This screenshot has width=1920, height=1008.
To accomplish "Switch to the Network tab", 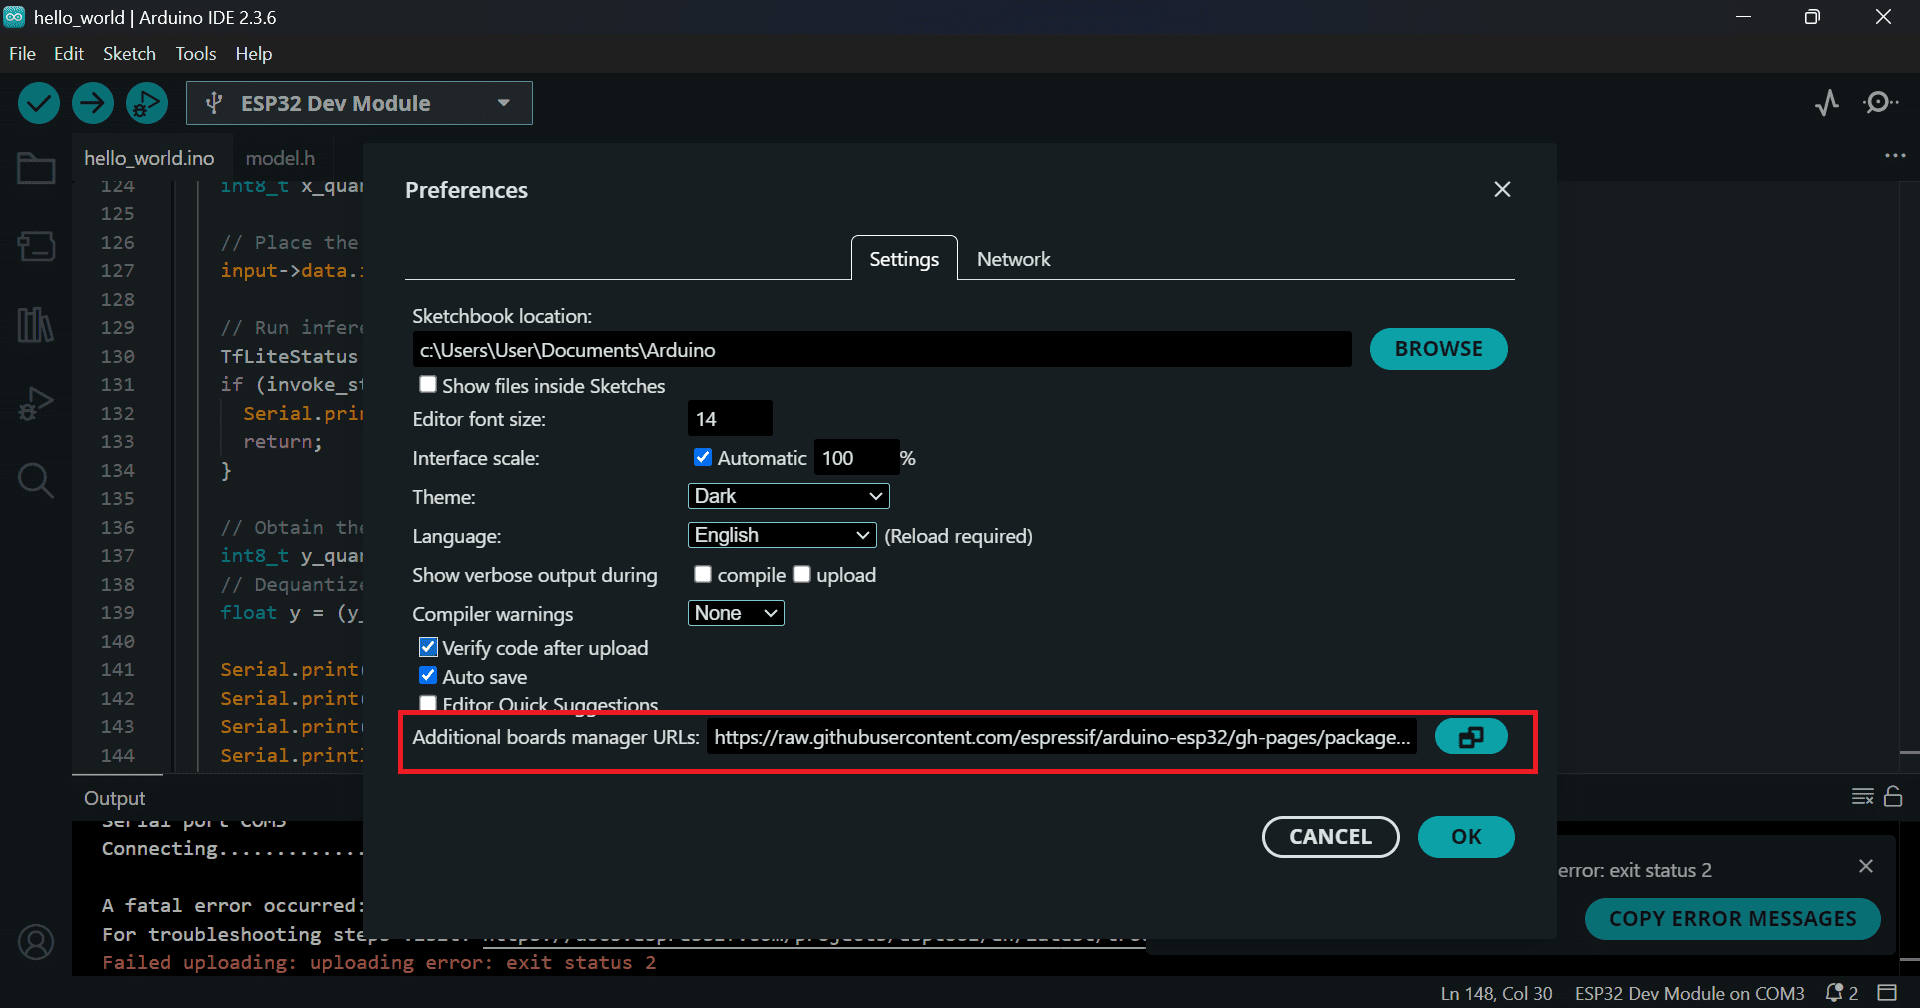I will point(1013,259).
